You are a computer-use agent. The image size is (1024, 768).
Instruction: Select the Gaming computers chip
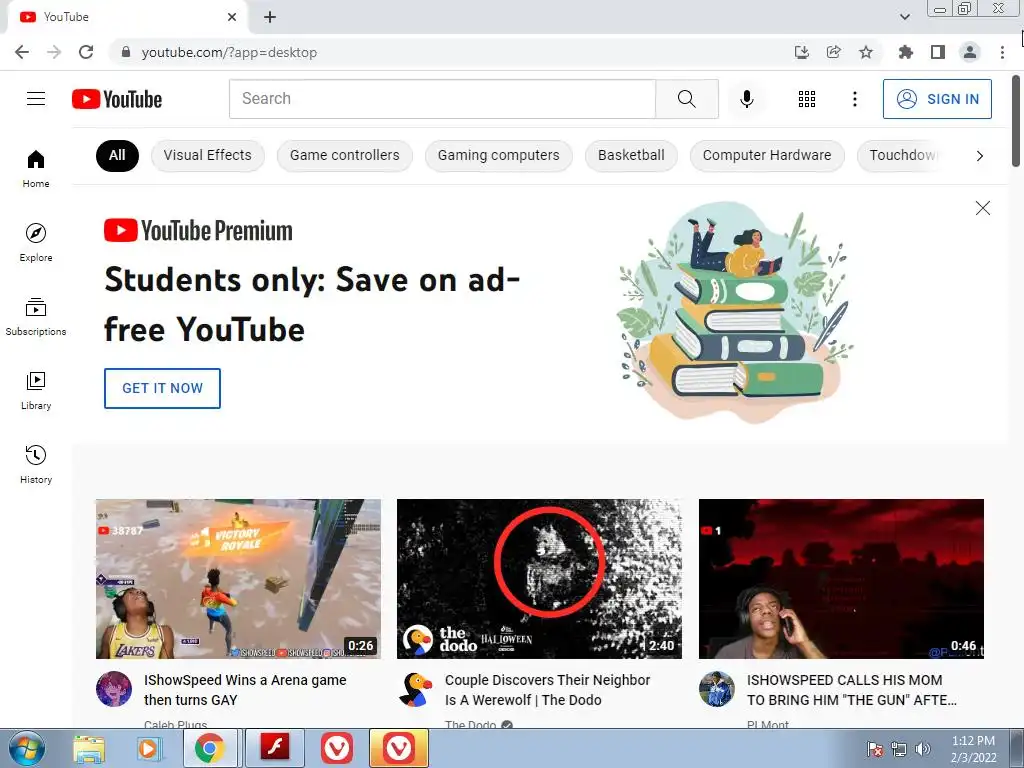pos(498,155)
